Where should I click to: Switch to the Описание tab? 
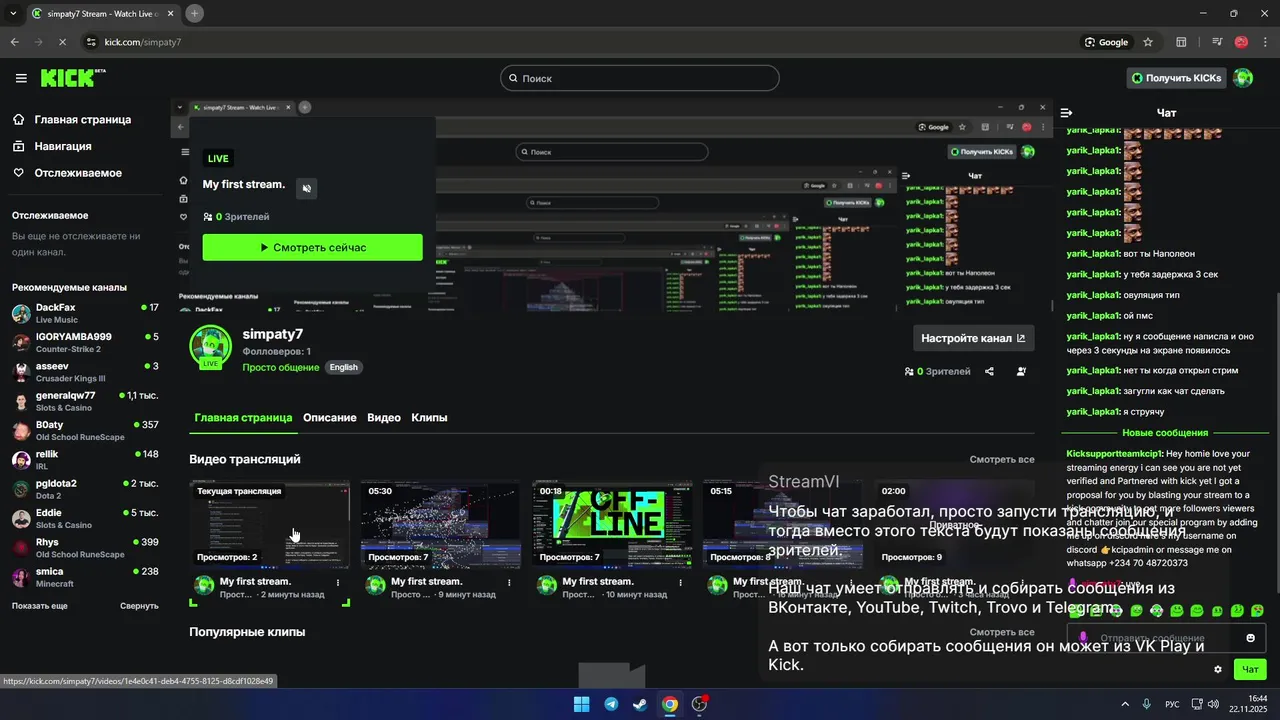click(330, 418)
